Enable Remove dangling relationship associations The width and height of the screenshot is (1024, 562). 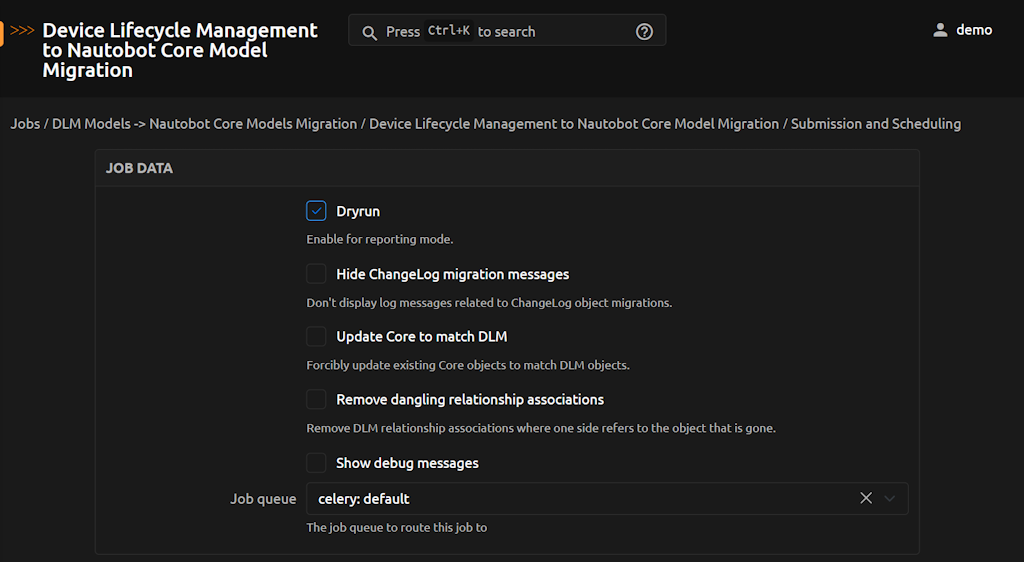point(316,399)
